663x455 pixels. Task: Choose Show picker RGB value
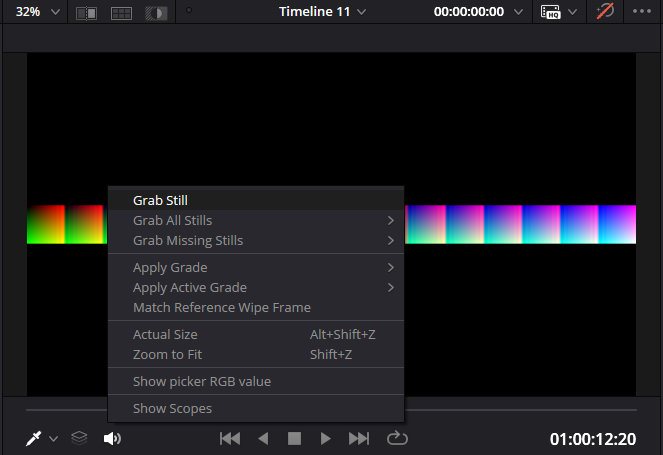256,381
